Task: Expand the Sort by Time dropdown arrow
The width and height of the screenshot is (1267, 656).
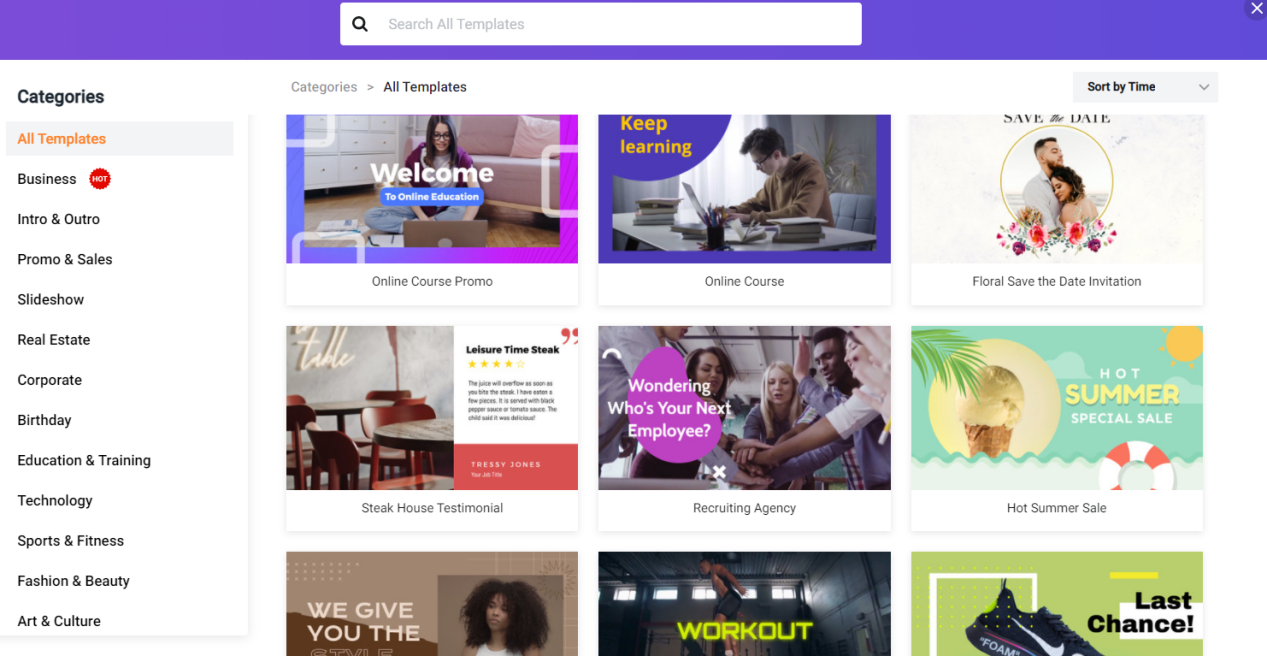Action: click(1204, 87)
